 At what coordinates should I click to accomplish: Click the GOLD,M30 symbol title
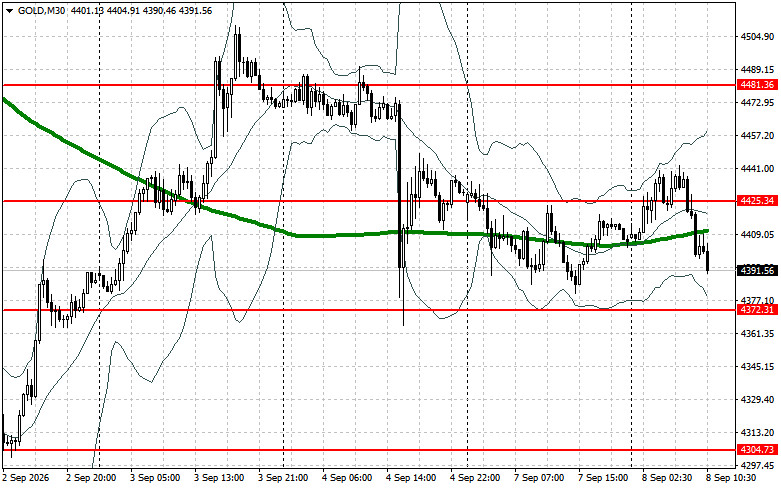41,10
